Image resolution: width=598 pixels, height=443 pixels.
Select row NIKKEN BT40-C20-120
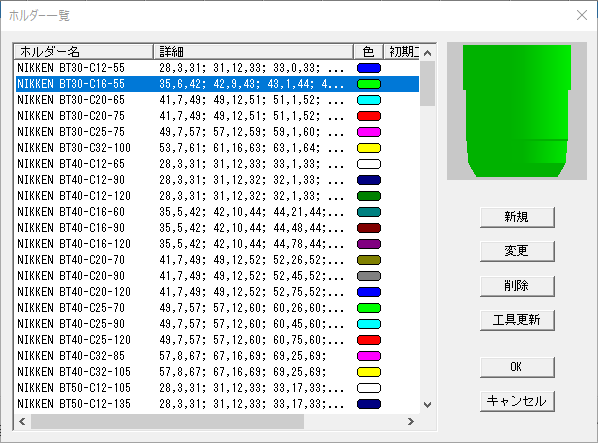[x=217, y=292]
